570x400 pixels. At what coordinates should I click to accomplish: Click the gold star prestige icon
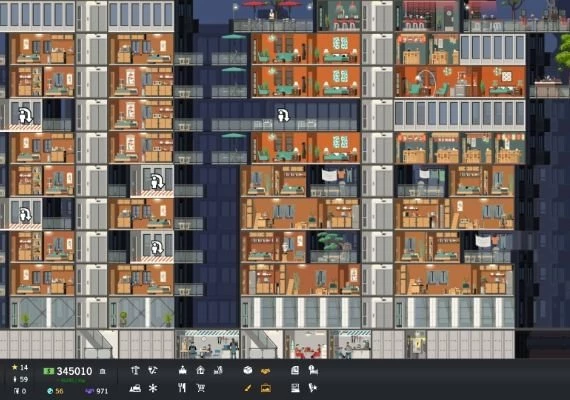coord(15,367)
